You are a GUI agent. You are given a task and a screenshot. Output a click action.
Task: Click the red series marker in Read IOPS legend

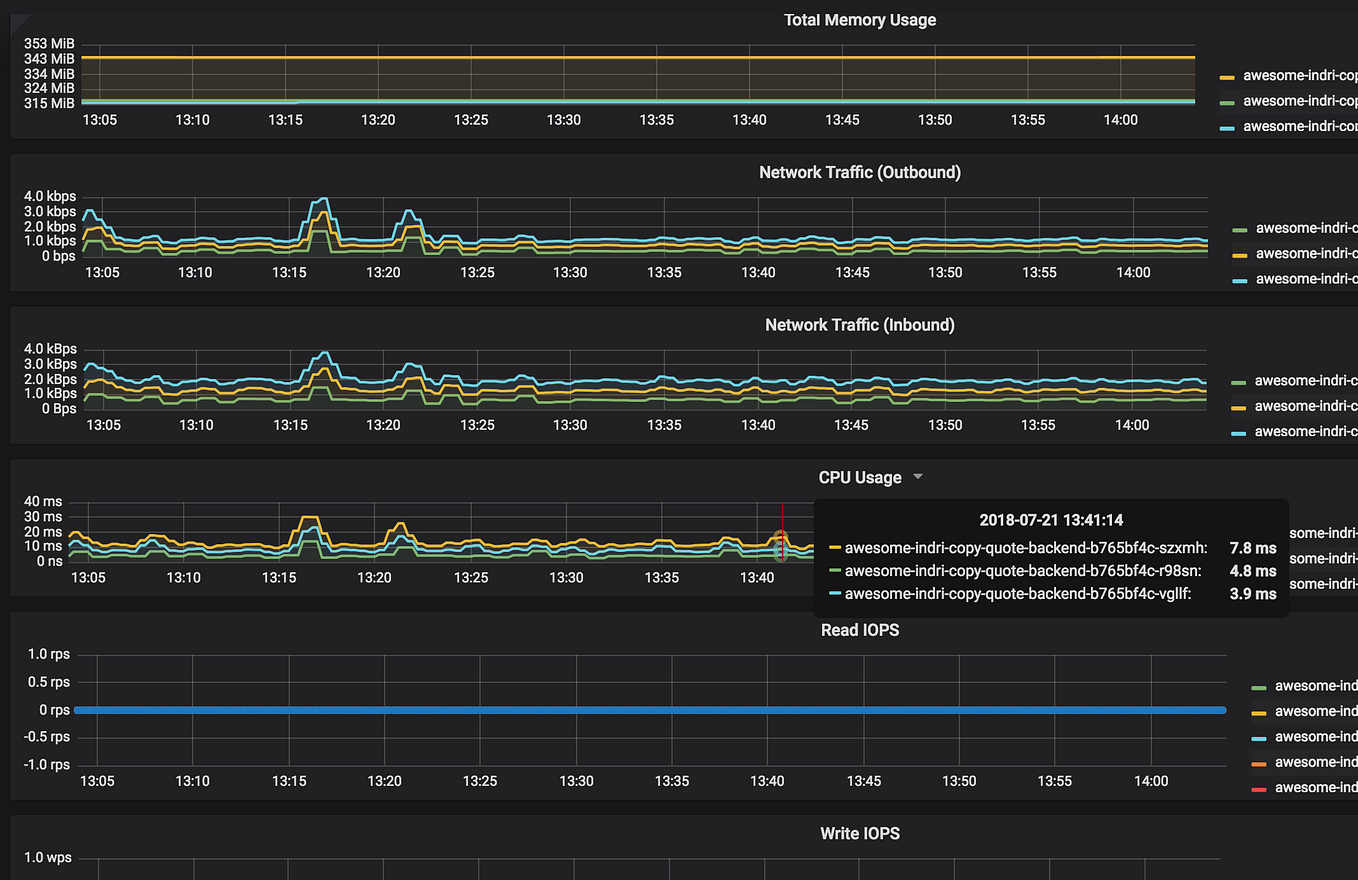1259,787
